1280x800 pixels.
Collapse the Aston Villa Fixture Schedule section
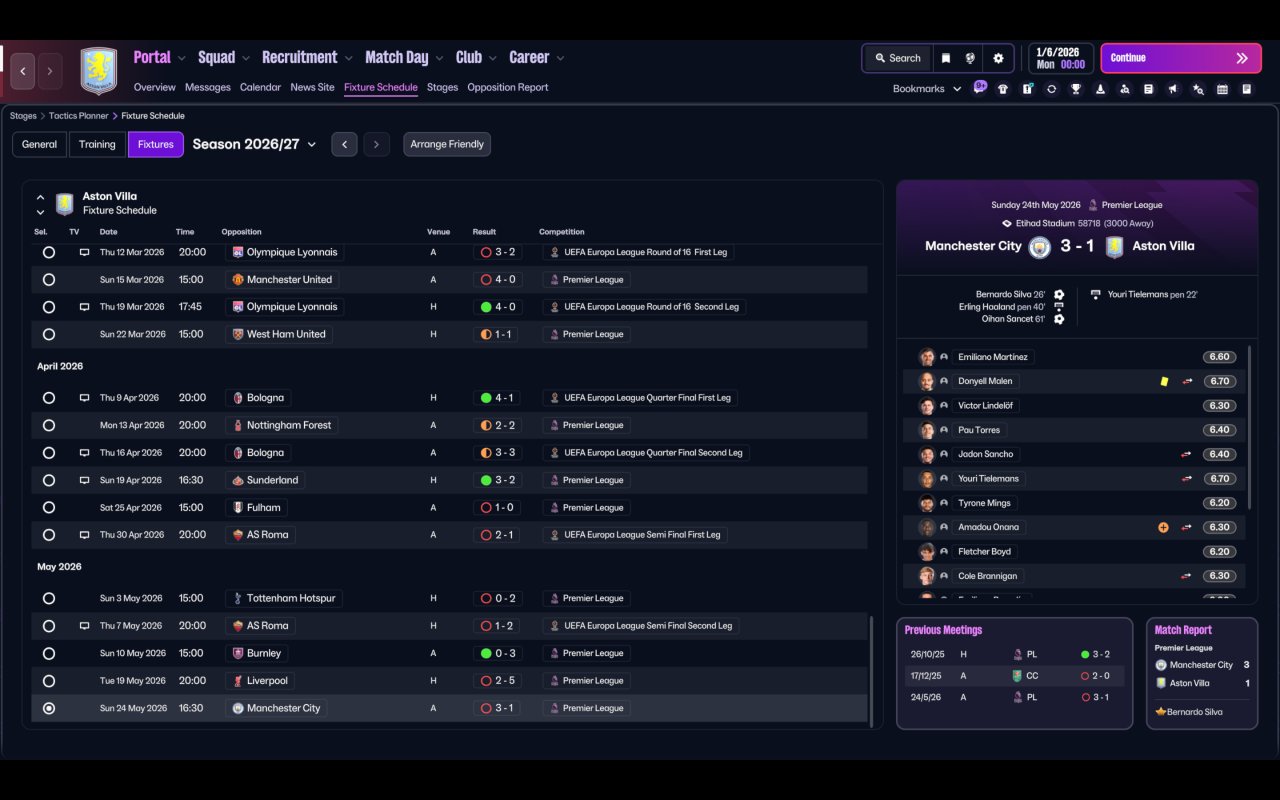[x=40, y=197]
